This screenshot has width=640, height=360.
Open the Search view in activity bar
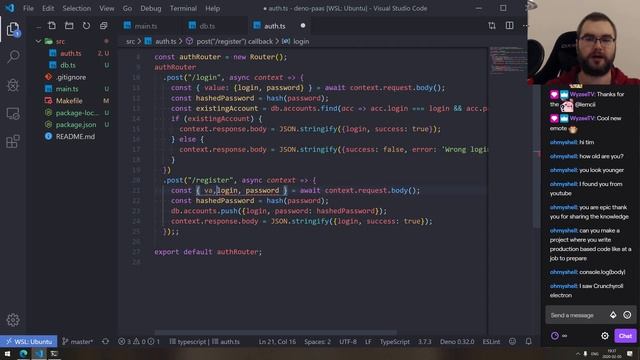click(13, 56)
